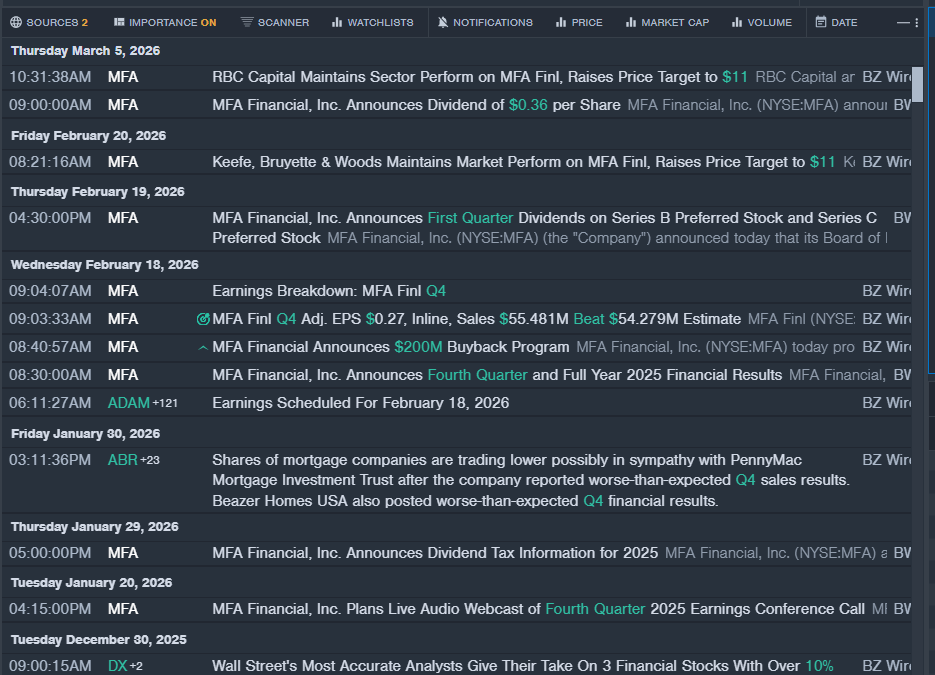Open the Scanner filter
Image resolution: width=935 pixels, height=675 pixels.
tap(275, 22)
